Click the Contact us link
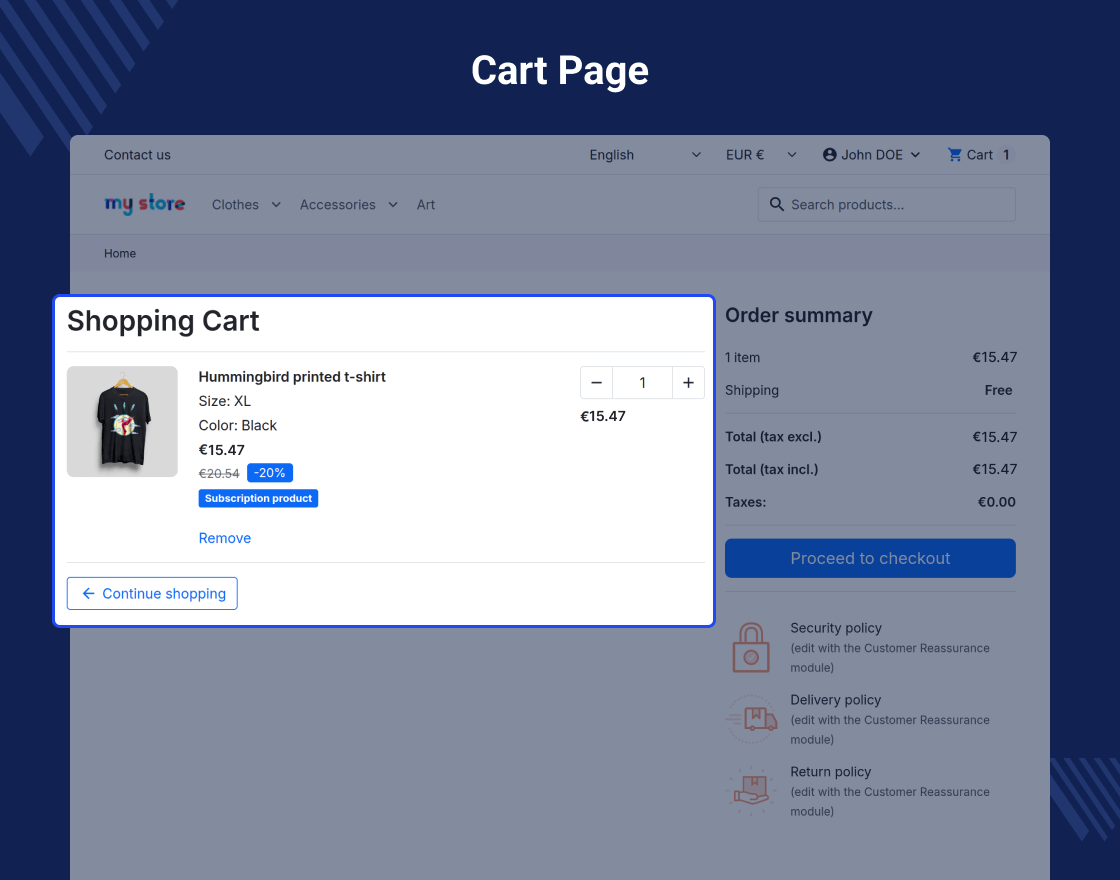1120x880 pixels. pos(137,155)
